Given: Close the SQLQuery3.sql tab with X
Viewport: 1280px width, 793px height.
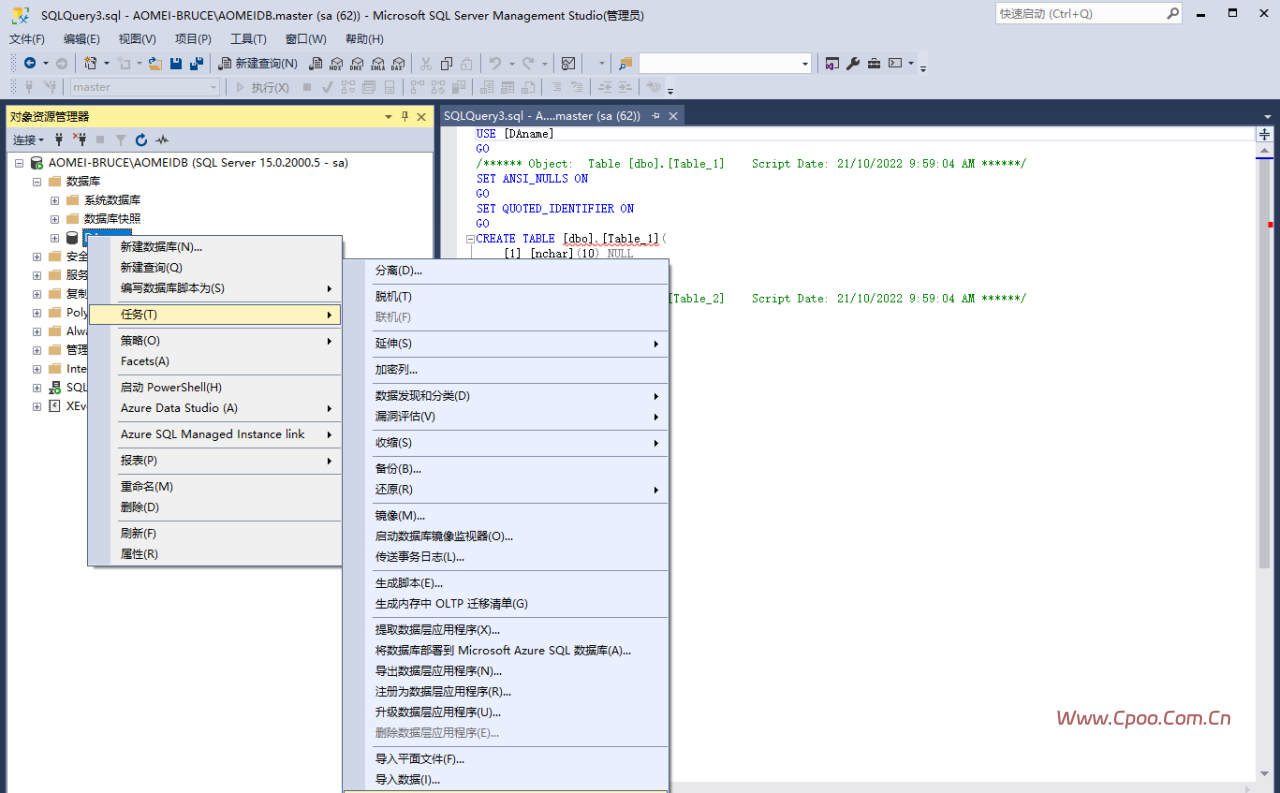Looking at the screenshot, I should click(x=673, y=116).
